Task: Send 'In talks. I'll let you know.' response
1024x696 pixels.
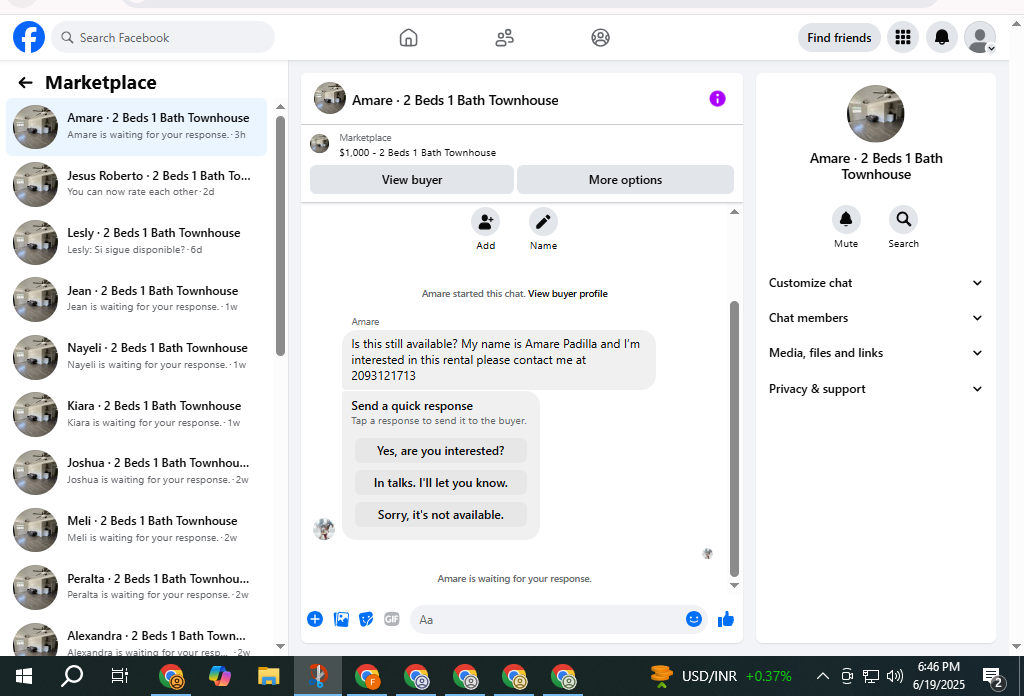Action: 441,482
